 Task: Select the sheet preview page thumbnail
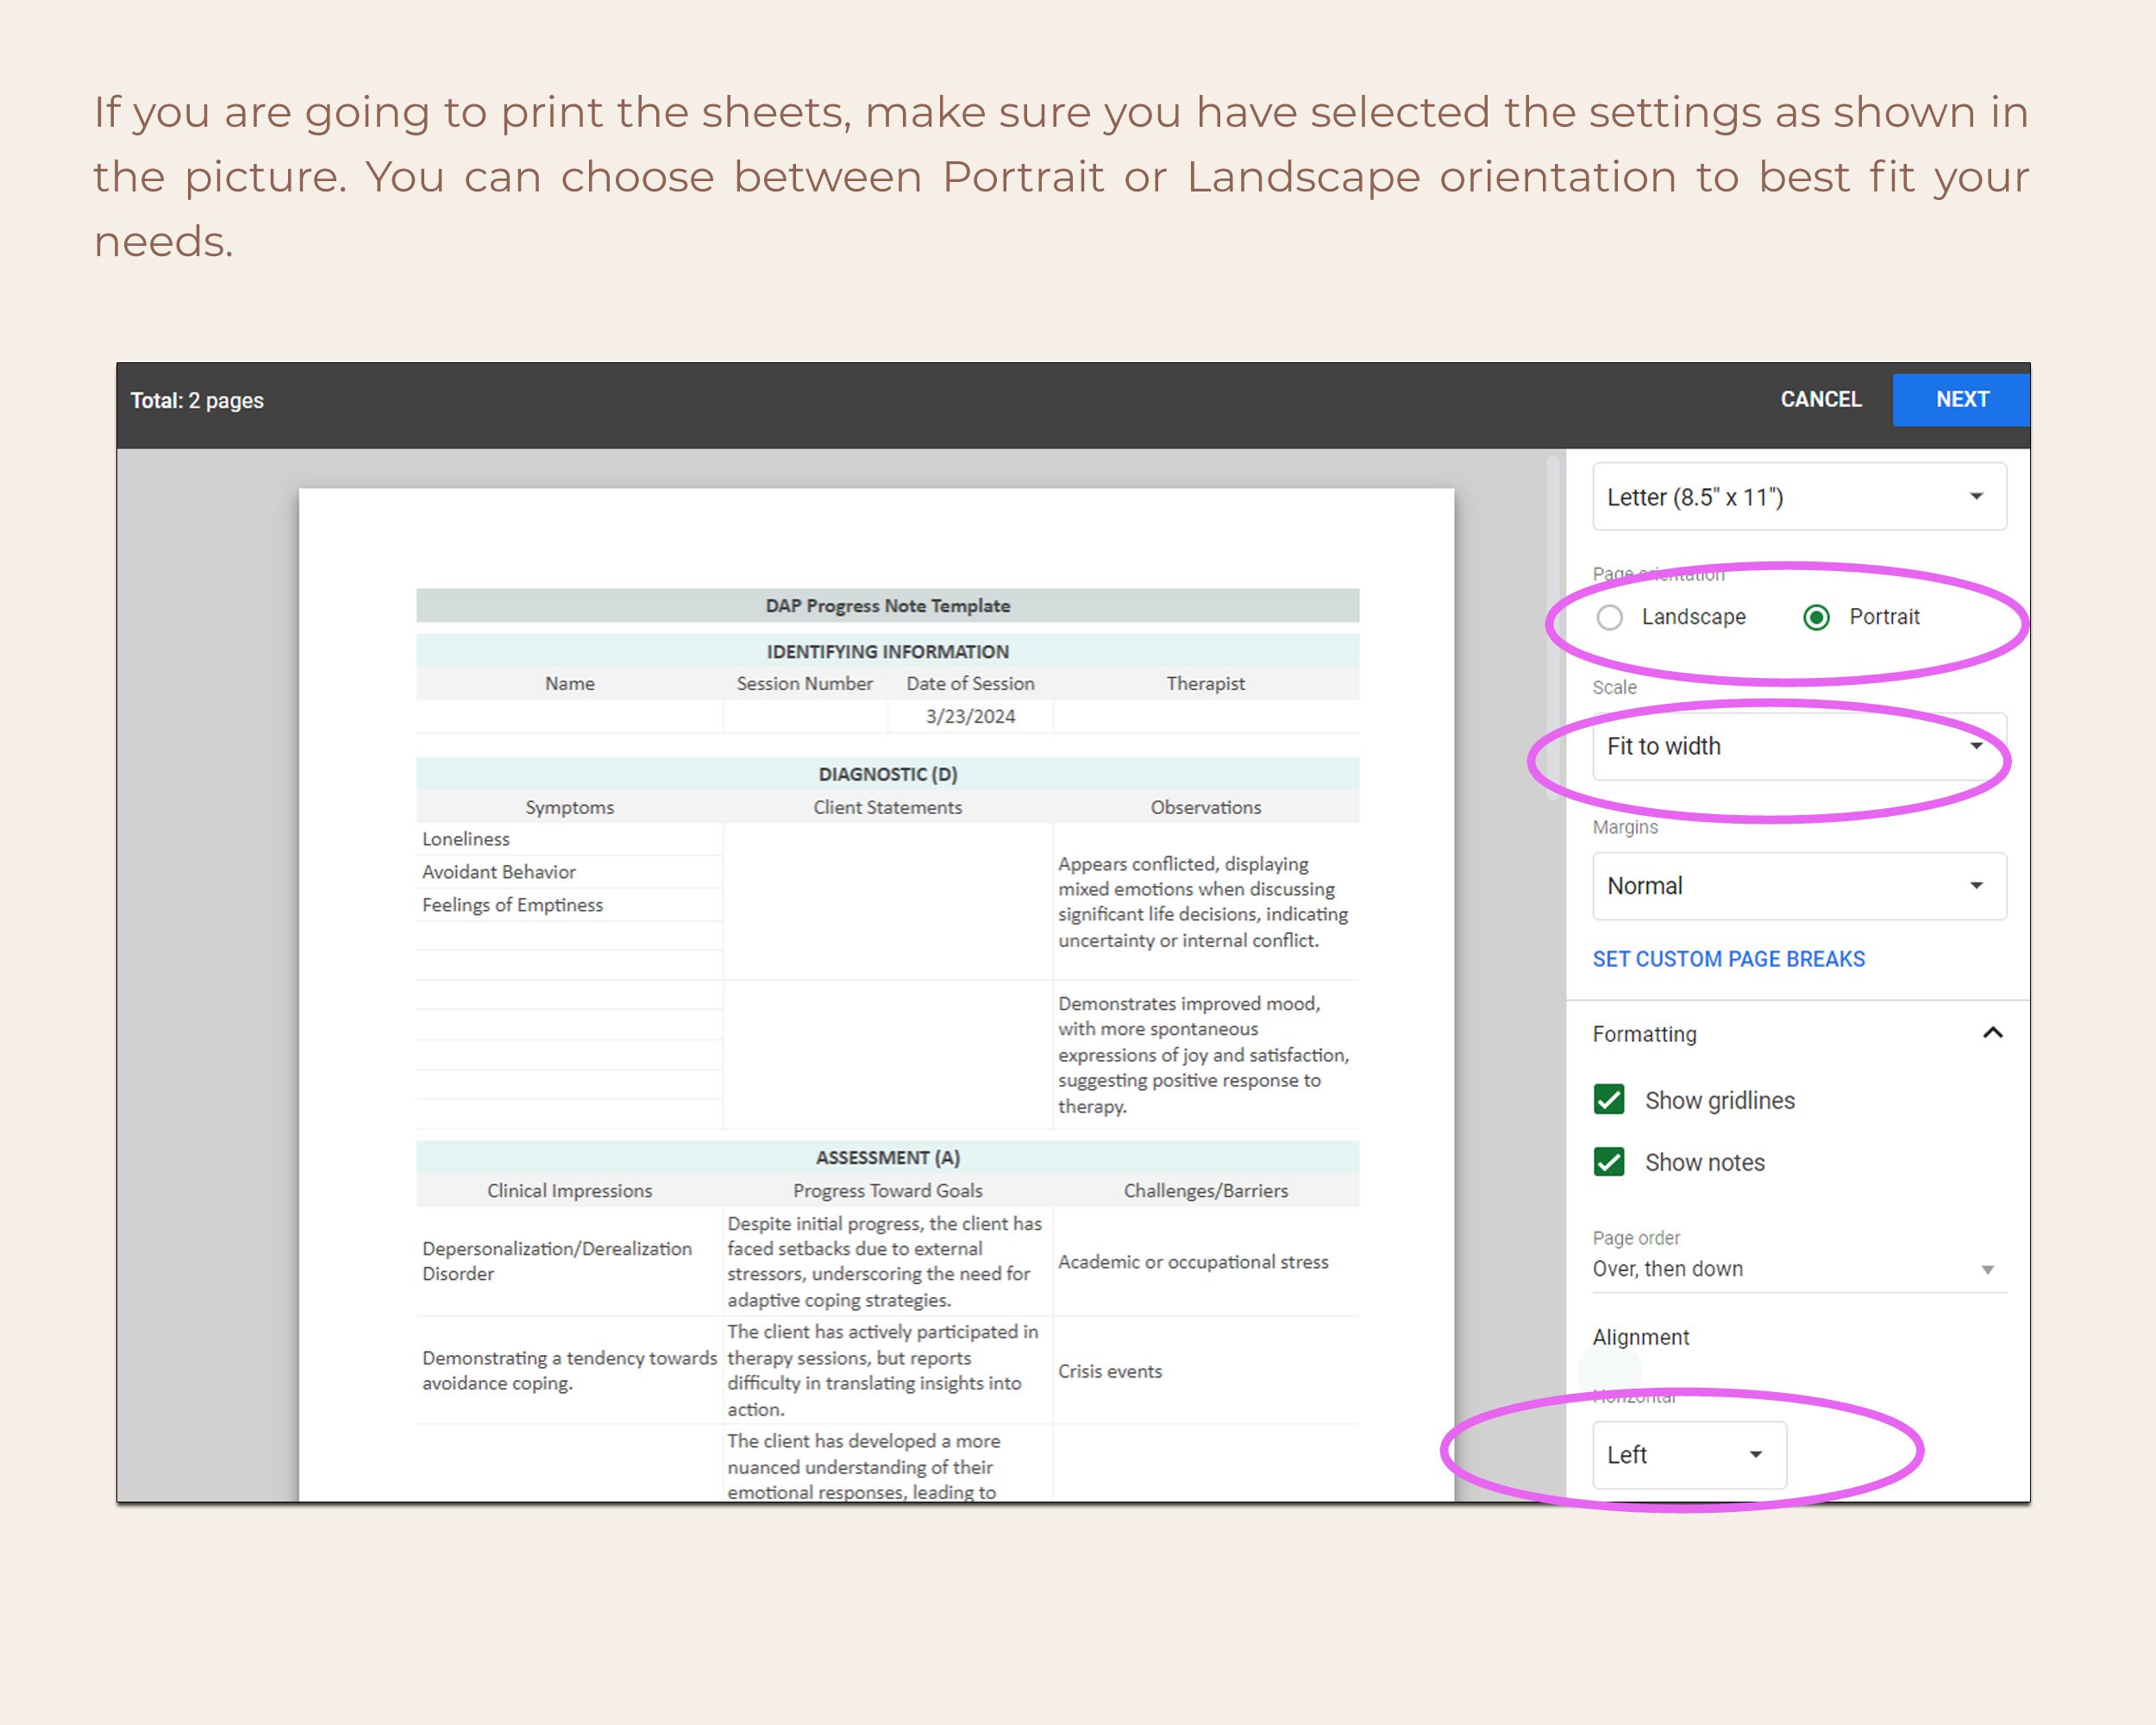(x=880, y=990)
